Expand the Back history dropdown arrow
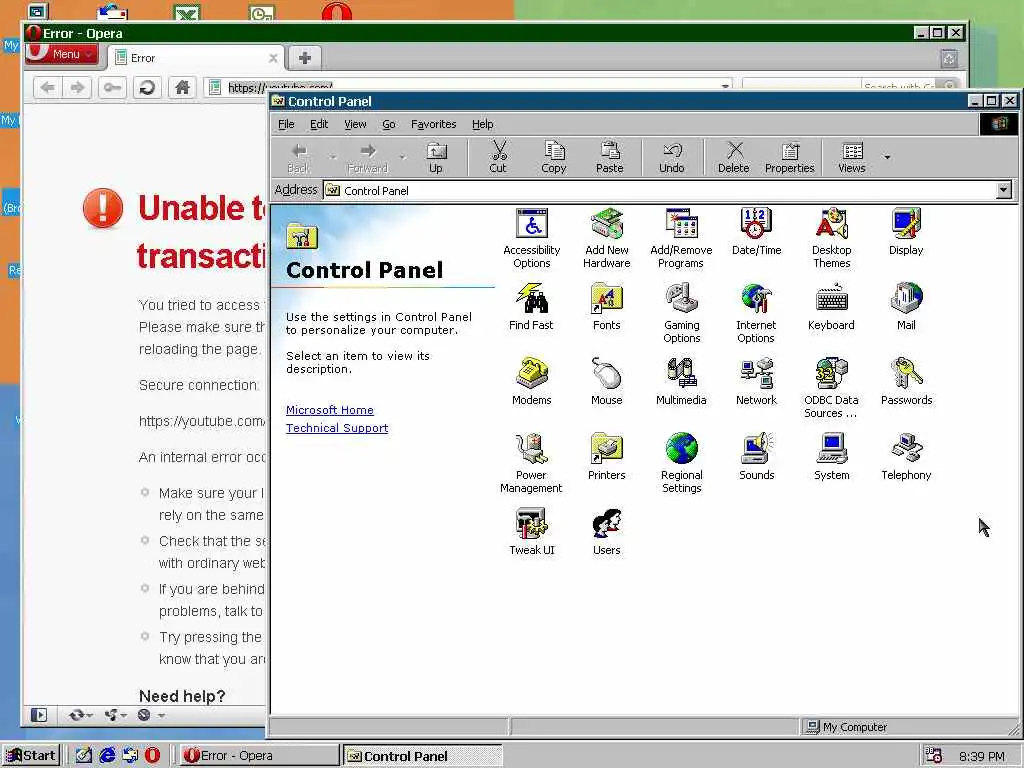The height and width of the screenshot is (768, 1024). tap(333, 157)
